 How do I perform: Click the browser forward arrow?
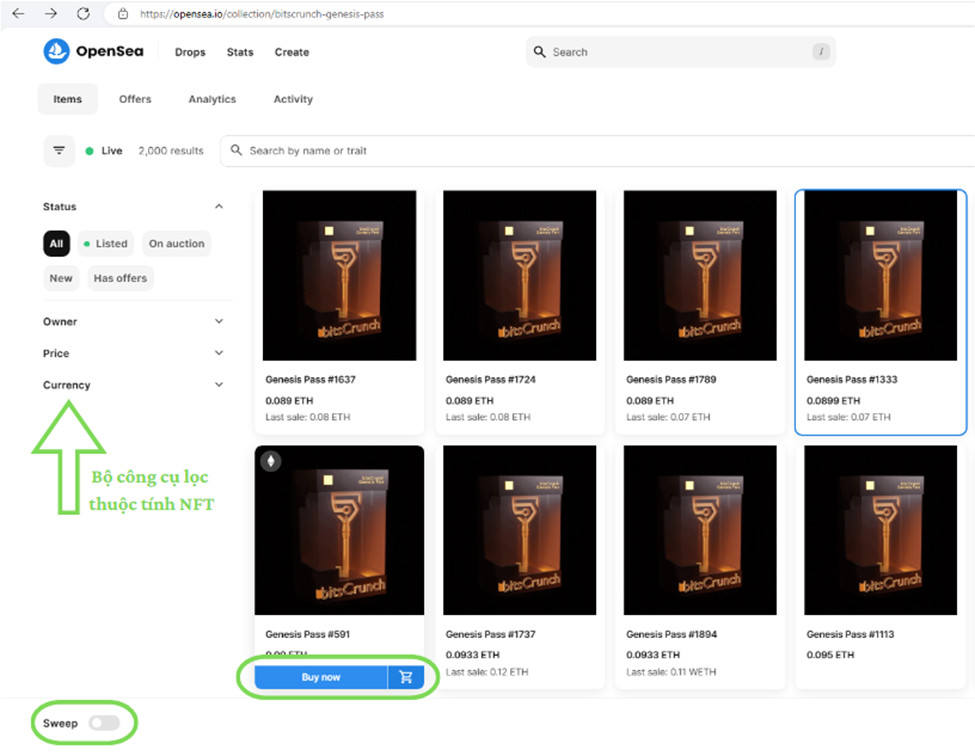[50, 13]
